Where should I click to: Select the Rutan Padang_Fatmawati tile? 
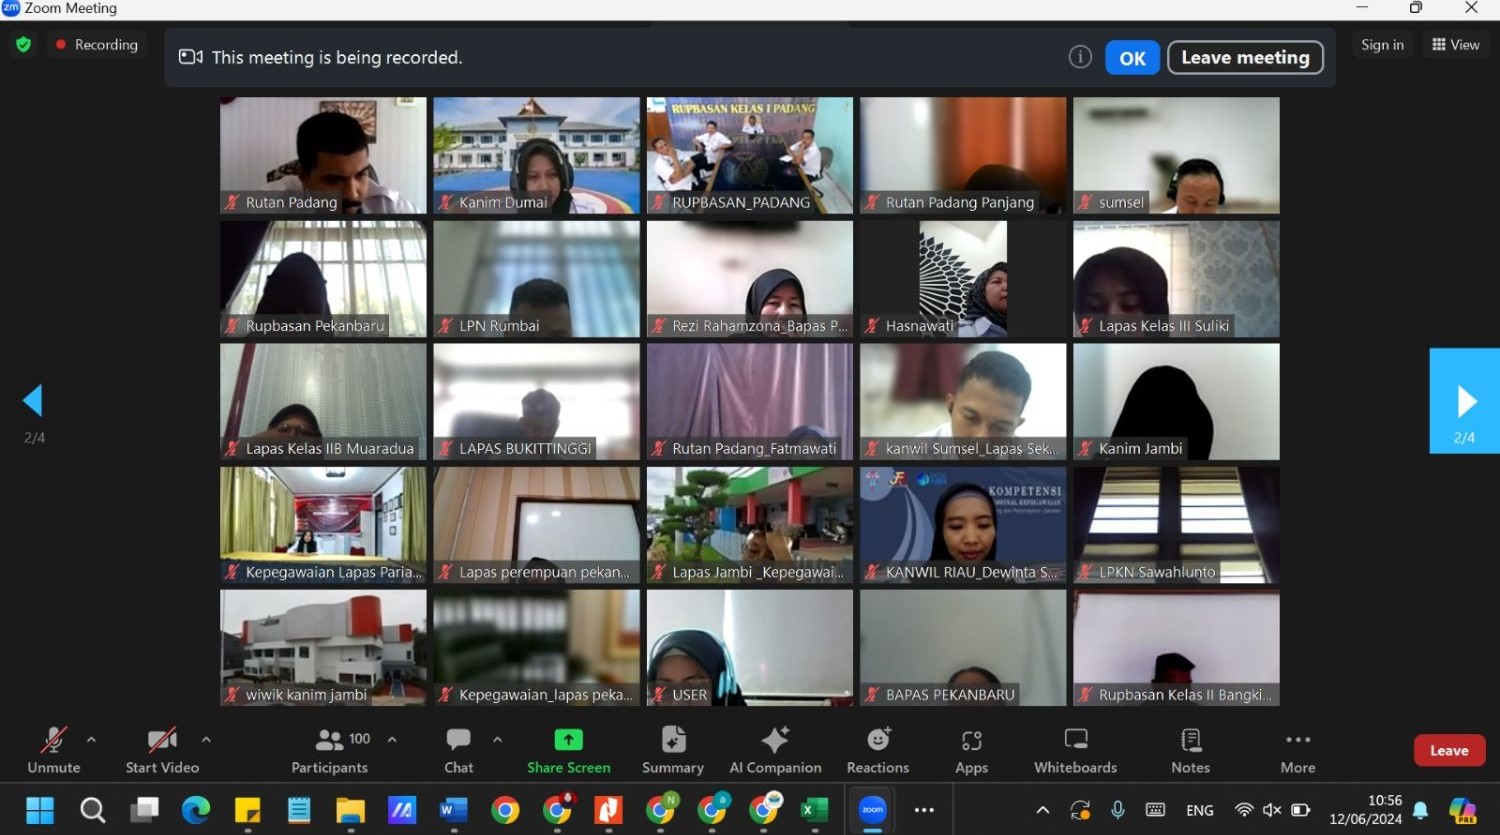point(750,402)
